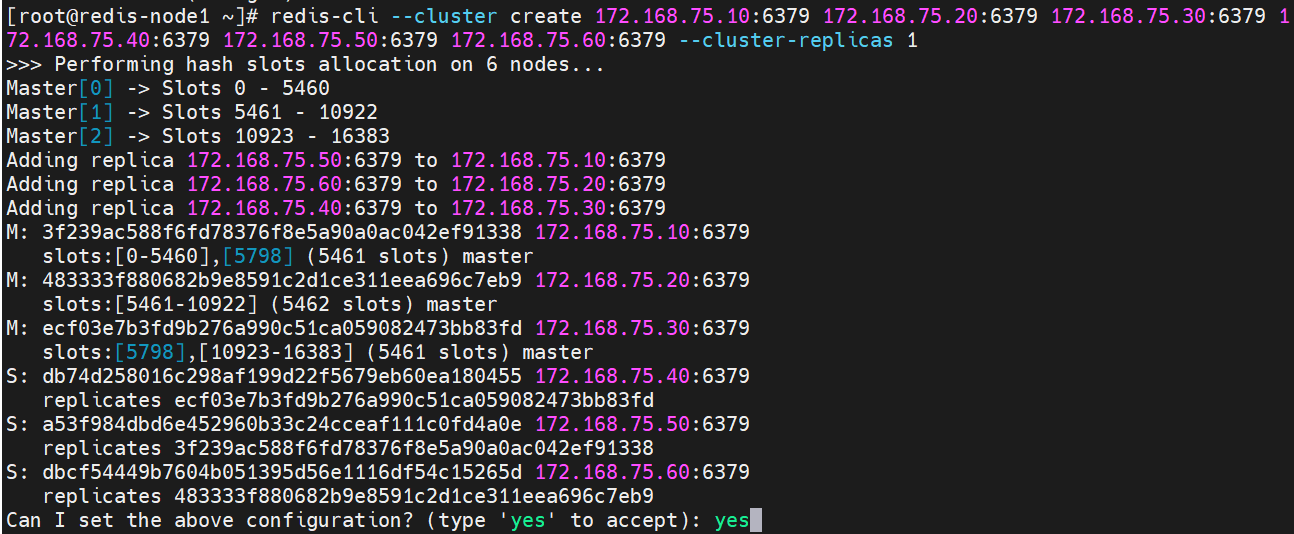Click 172.168.75.20:6379 in the typed command

coord(931,16)
